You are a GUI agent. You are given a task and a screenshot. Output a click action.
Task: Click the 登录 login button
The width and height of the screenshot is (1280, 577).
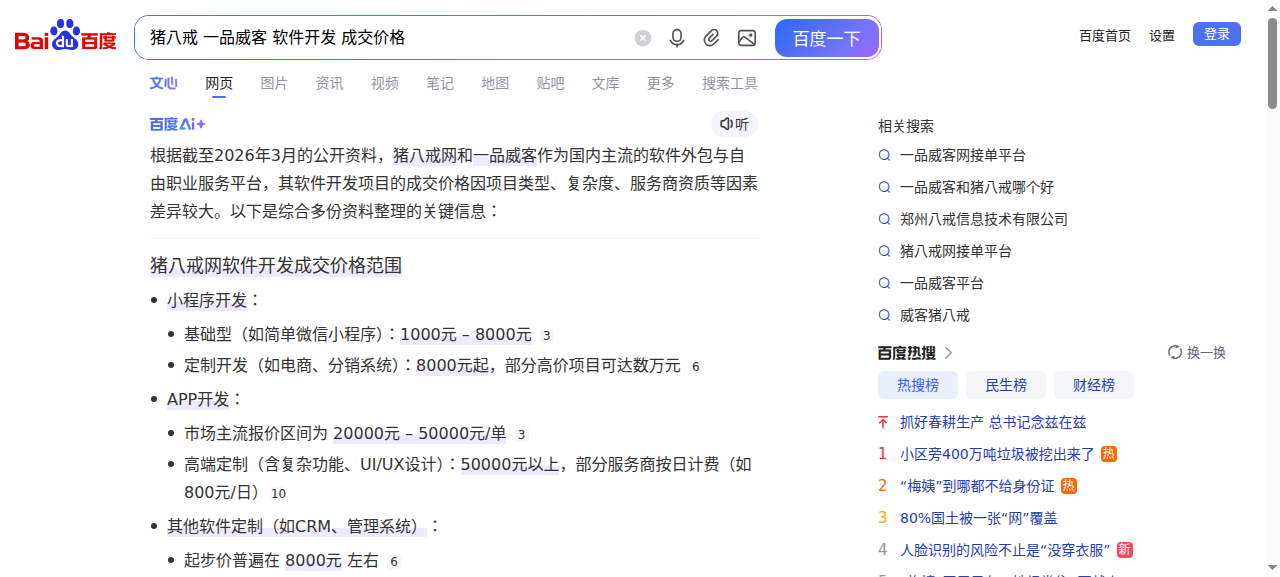1217,34
